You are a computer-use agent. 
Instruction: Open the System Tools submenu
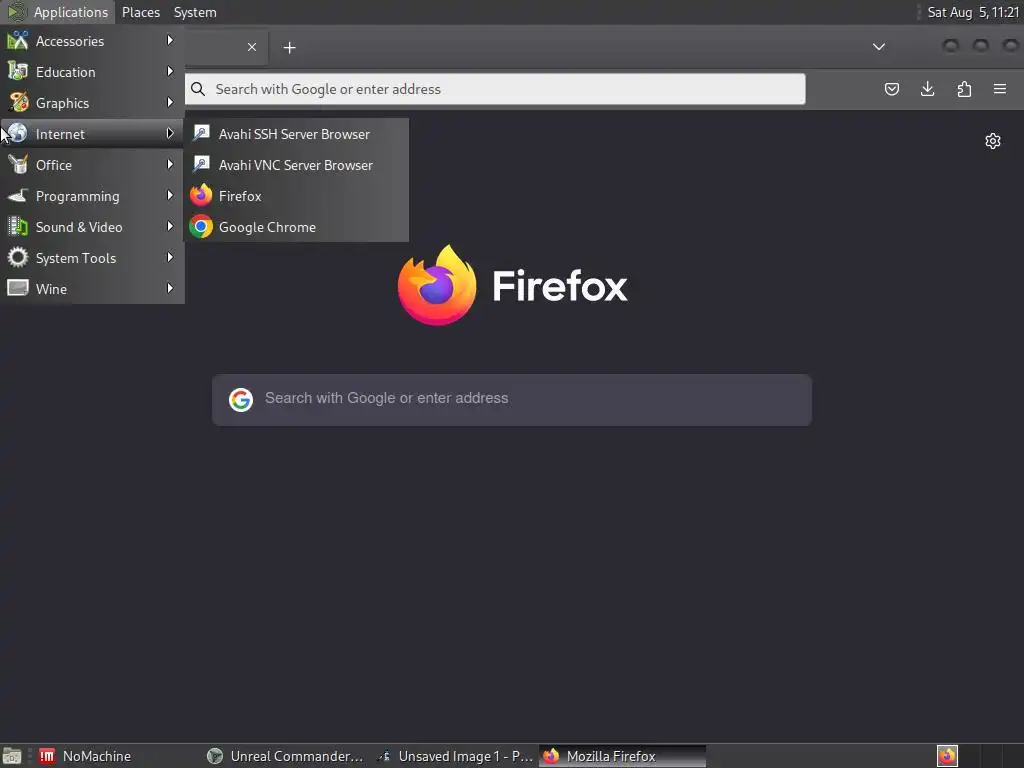coord(92,258)
